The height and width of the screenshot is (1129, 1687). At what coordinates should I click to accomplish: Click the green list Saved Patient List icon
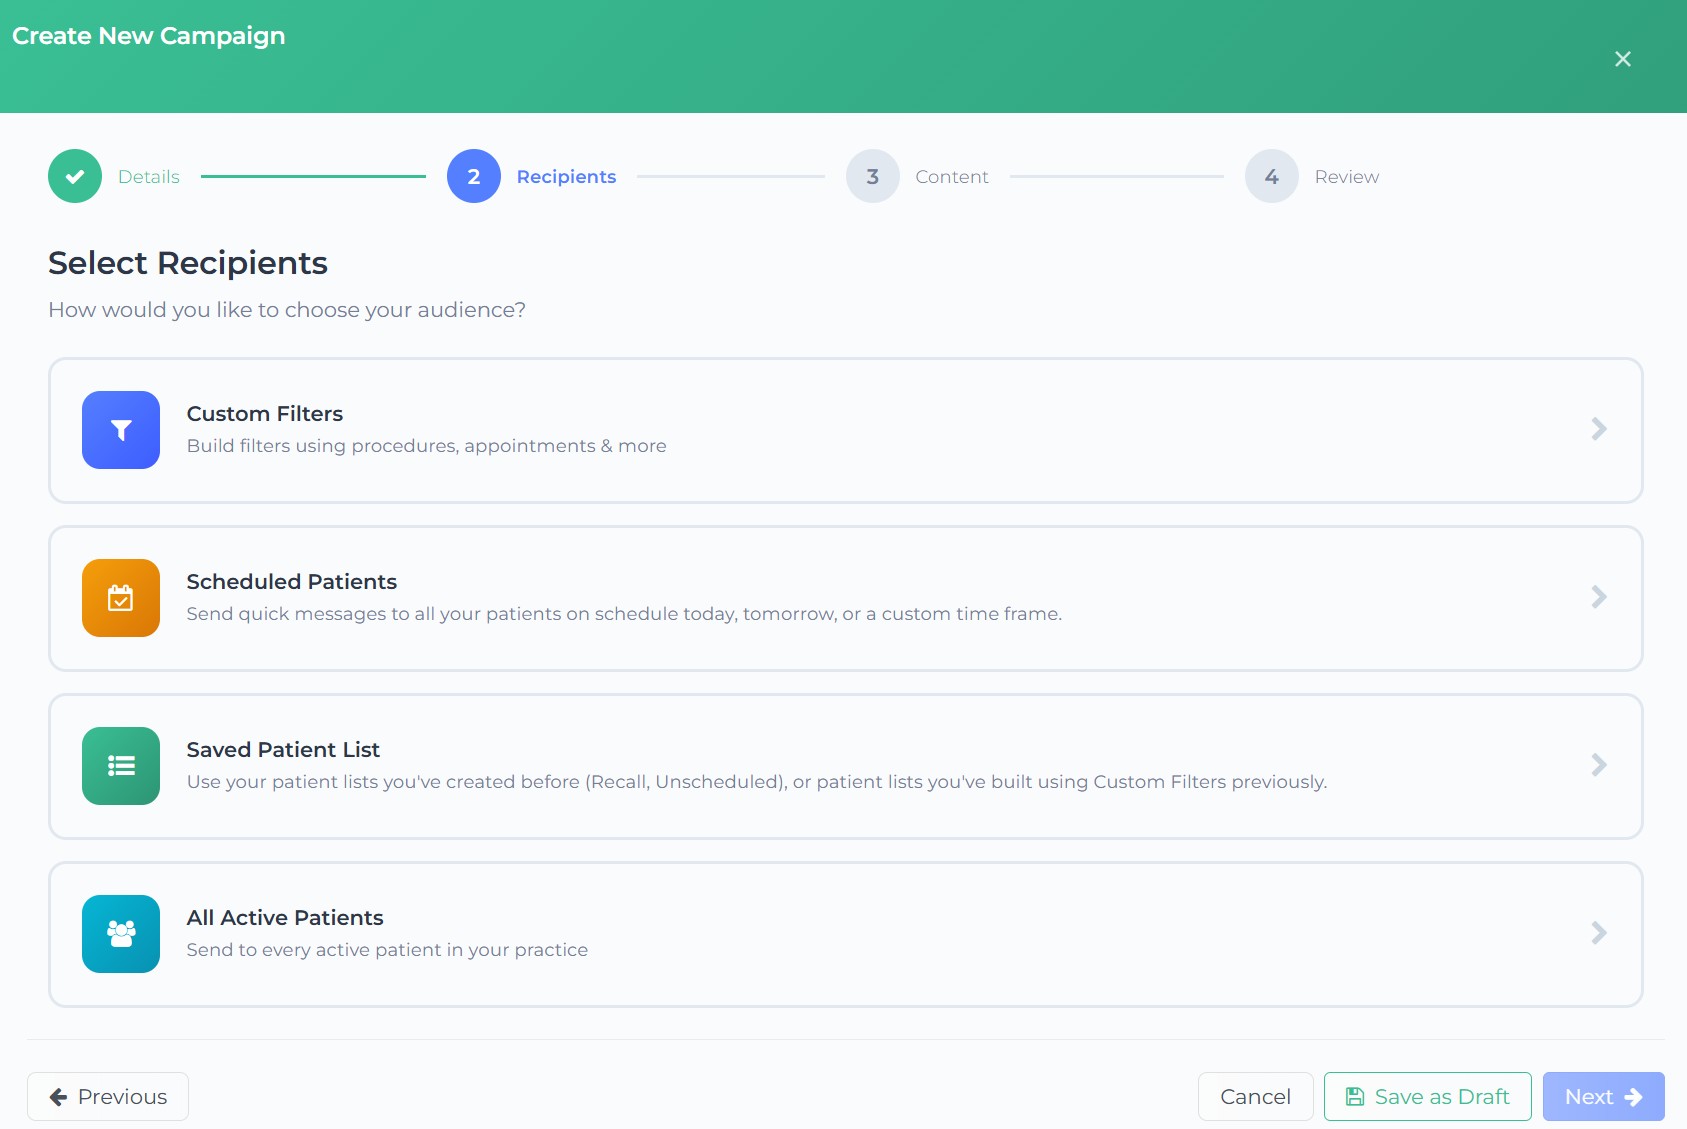coord(121,766)
